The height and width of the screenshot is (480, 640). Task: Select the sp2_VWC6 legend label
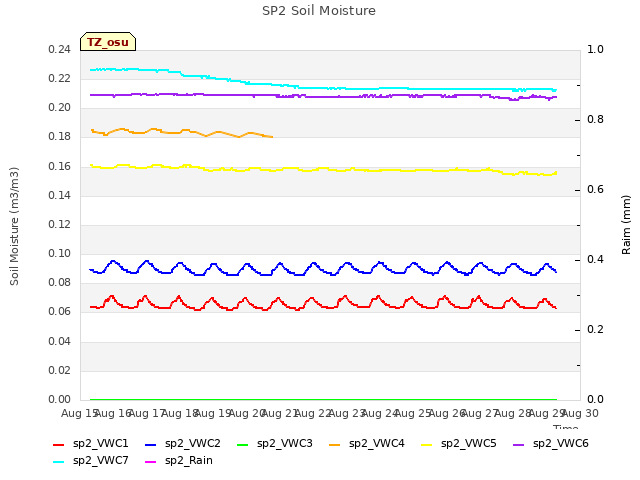(561, 444)
